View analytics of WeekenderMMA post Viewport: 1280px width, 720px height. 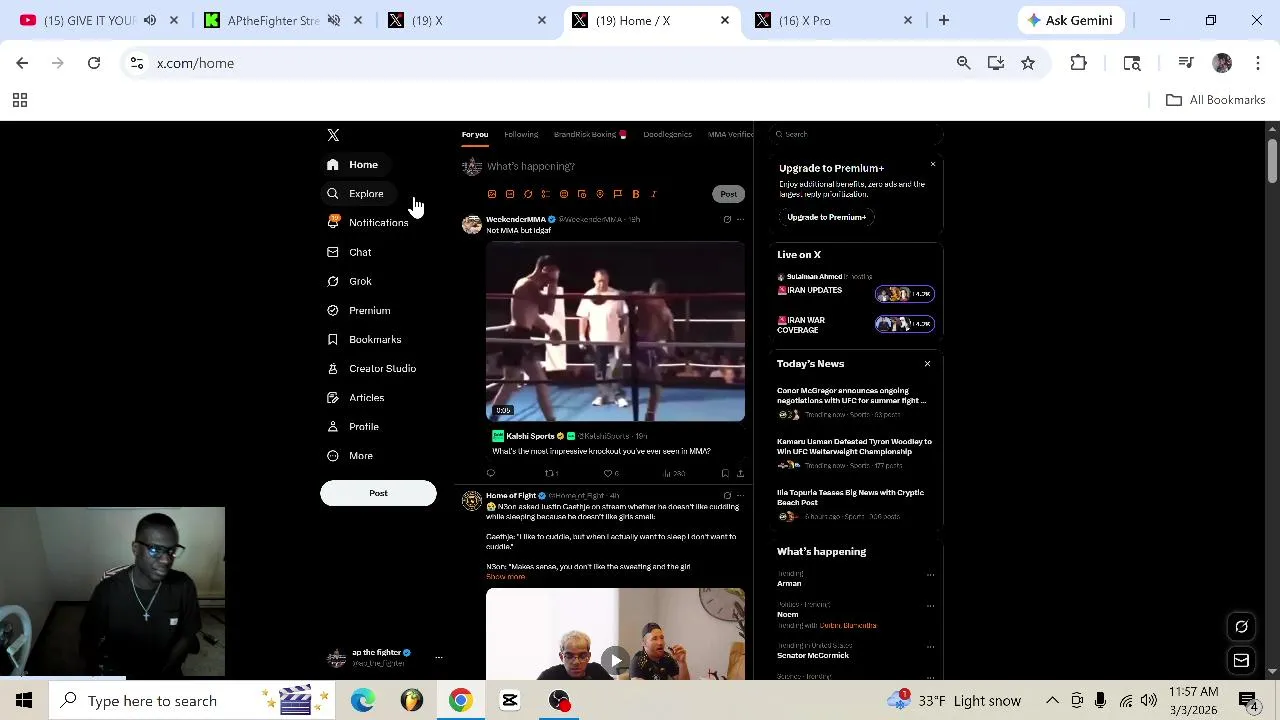pos(674,473)
